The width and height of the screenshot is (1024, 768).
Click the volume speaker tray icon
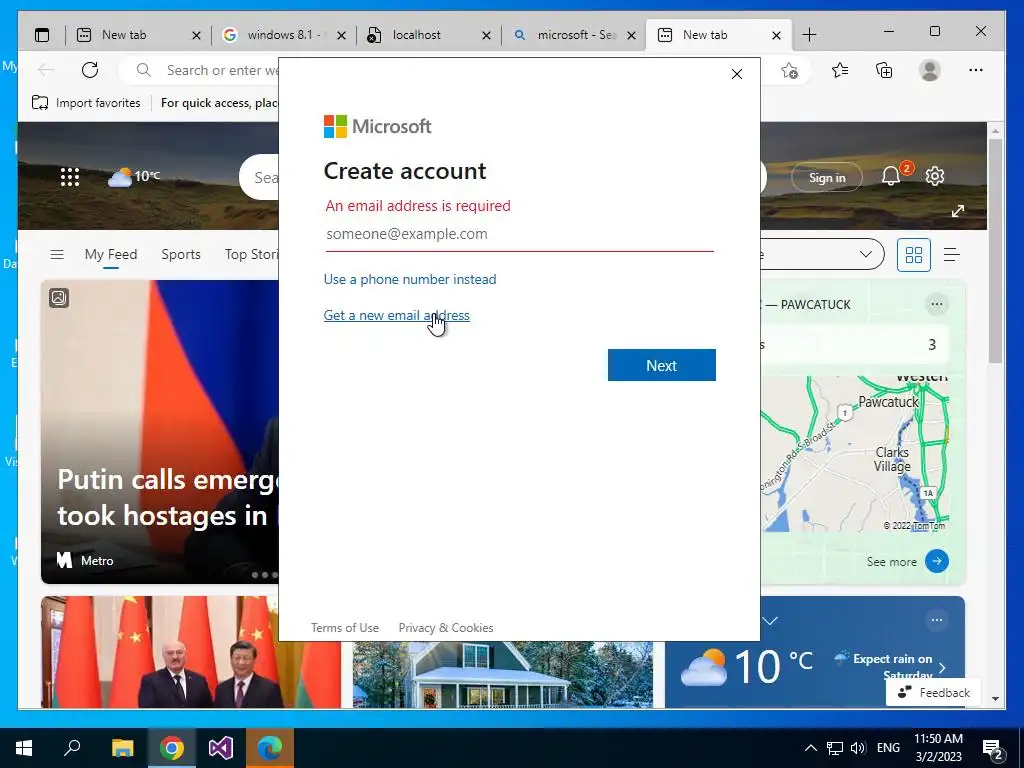click(858, 748)
